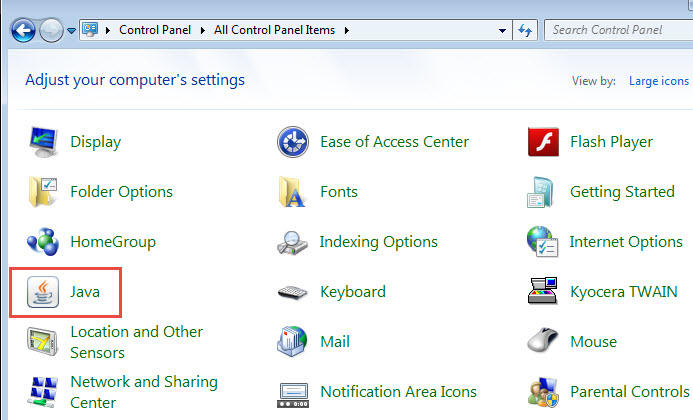Open the Folder Options link
The image size is (693, 420).
coord(121,192)
